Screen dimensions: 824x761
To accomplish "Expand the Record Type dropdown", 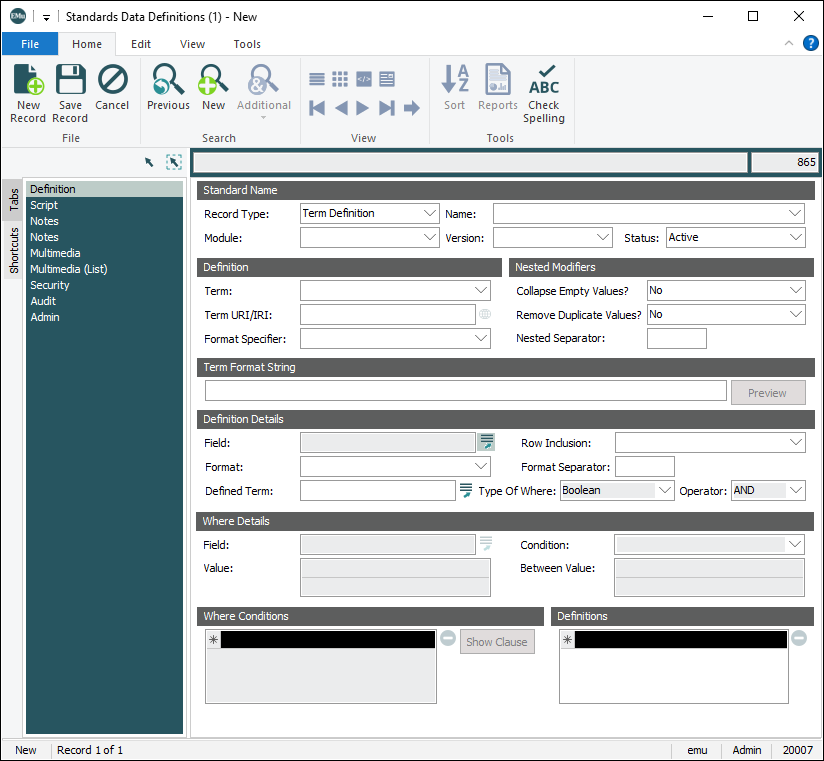I will 430,213.
